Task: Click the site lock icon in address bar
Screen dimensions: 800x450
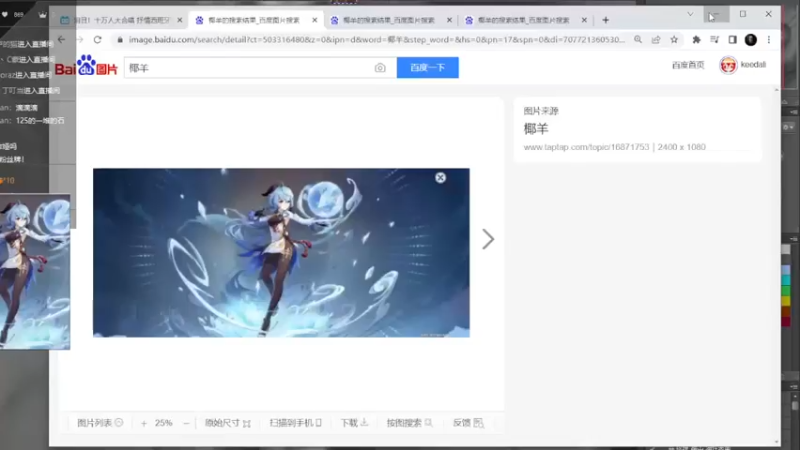Action: click(x=120, y=40)
